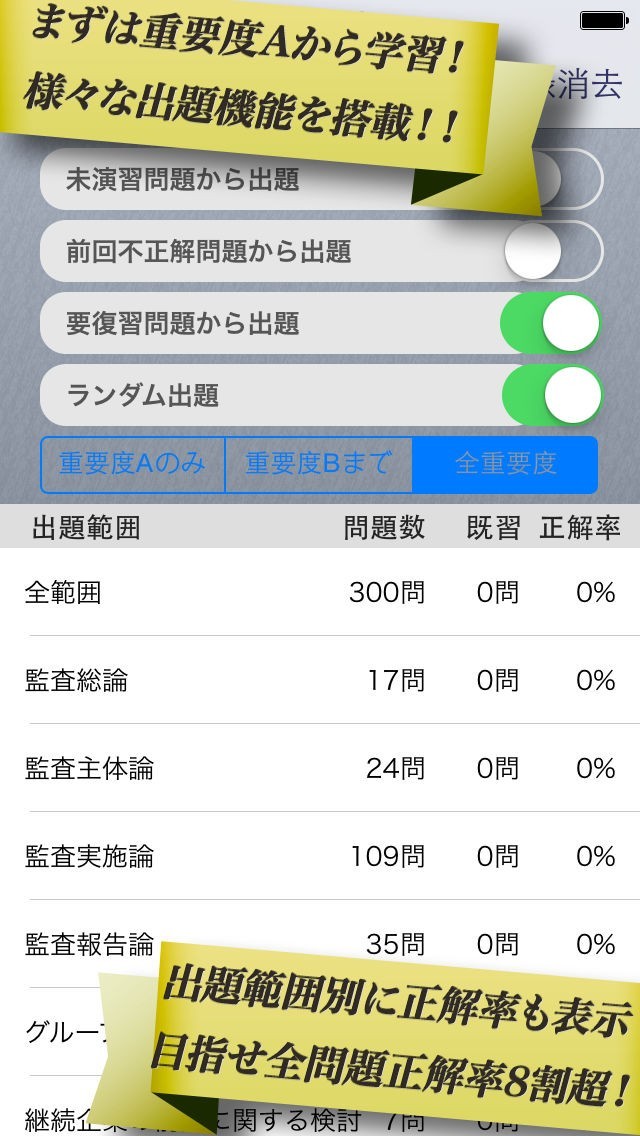Tap the 既習 column header
Image resolution: width=640 pixels, height=1136 pixels.
(494, 528)
